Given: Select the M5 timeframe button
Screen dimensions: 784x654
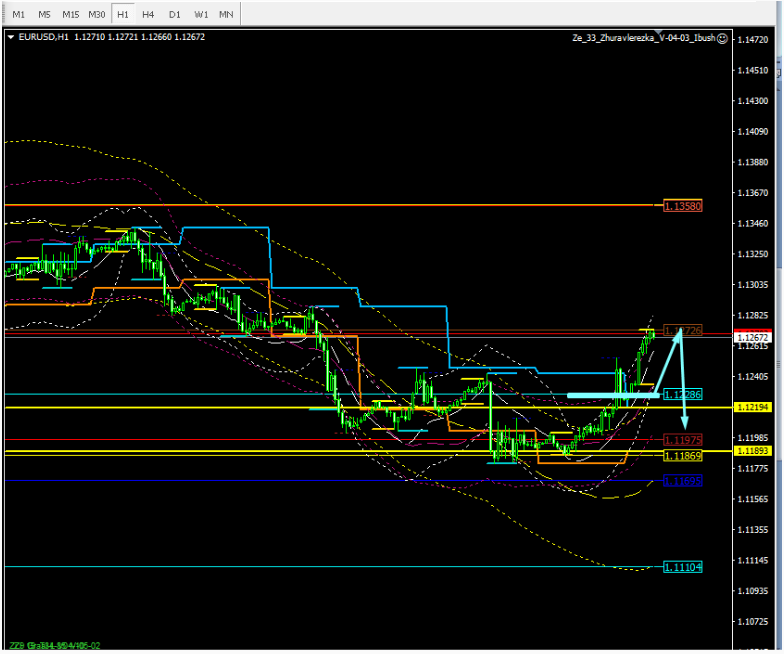Looking at the screenshot, I should (44, 14).
